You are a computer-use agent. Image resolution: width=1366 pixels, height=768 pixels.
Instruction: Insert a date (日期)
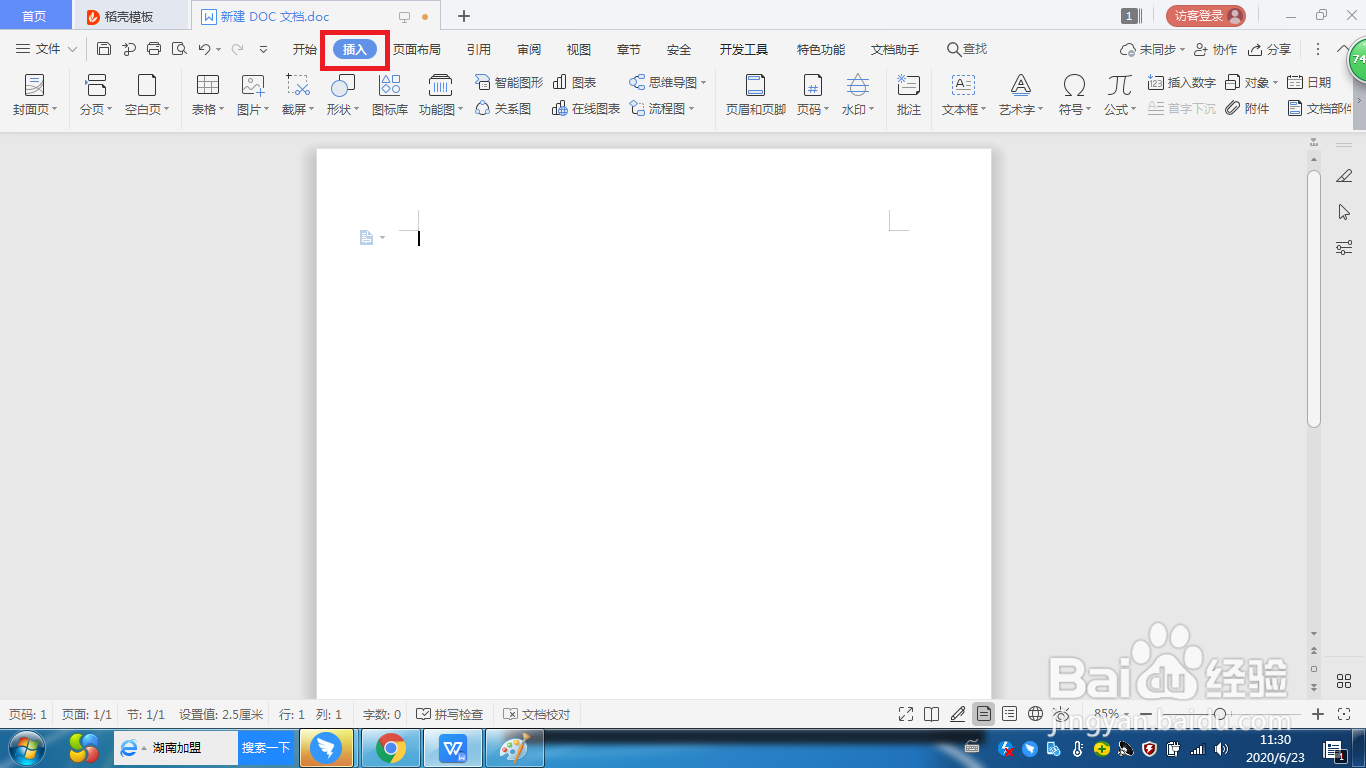click(x=1309, y=83)
